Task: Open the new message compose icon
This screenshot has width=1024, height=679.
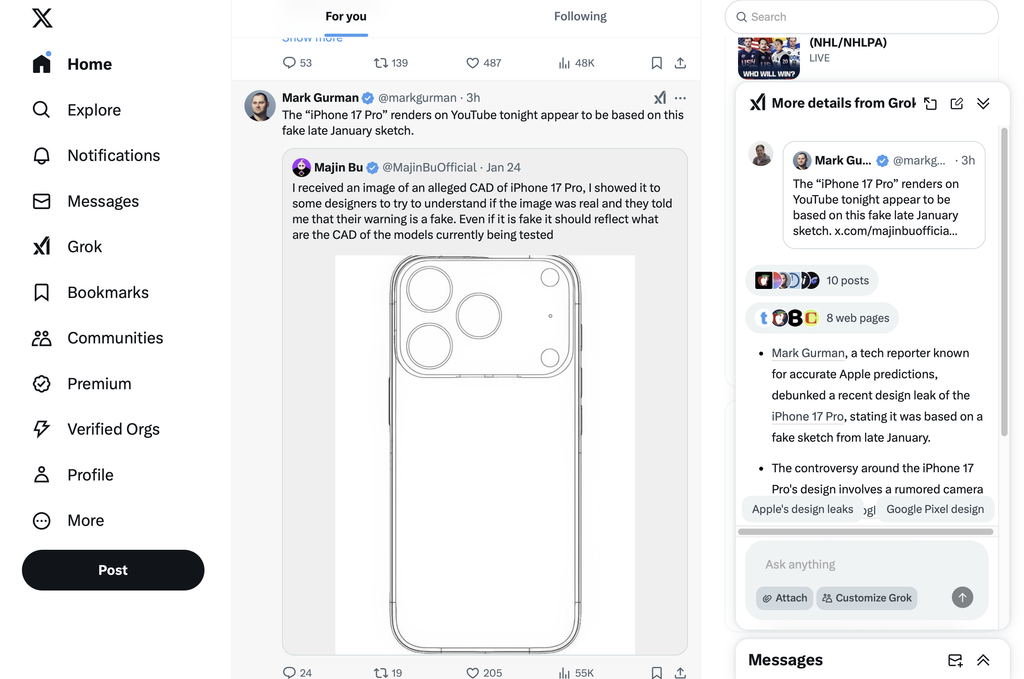Action: [x=955, y=660]
